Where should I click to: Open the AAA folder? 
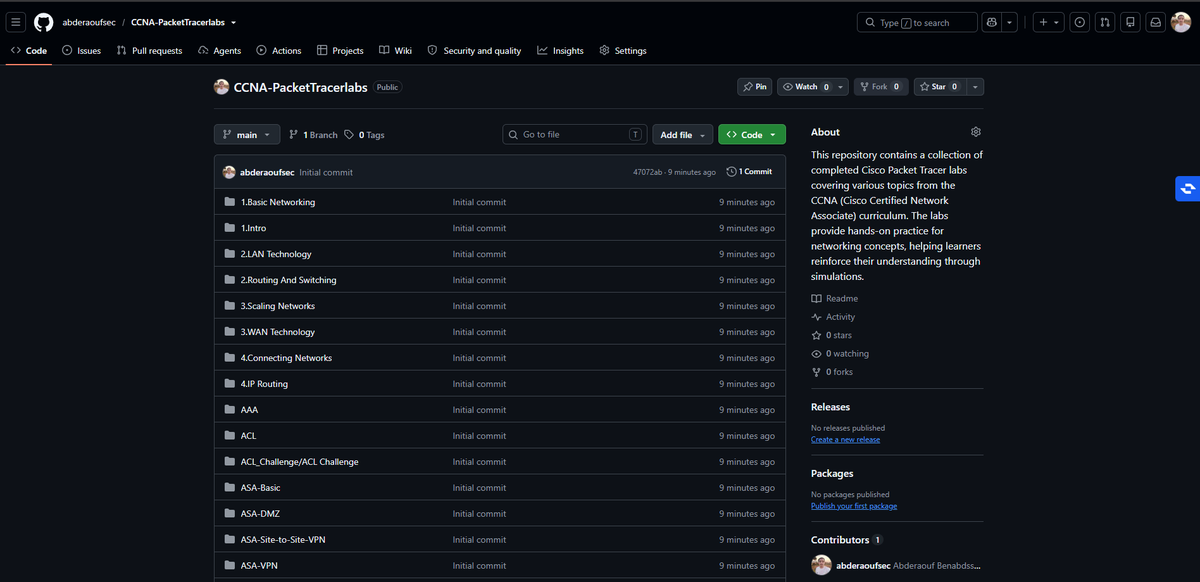(249, 410)
